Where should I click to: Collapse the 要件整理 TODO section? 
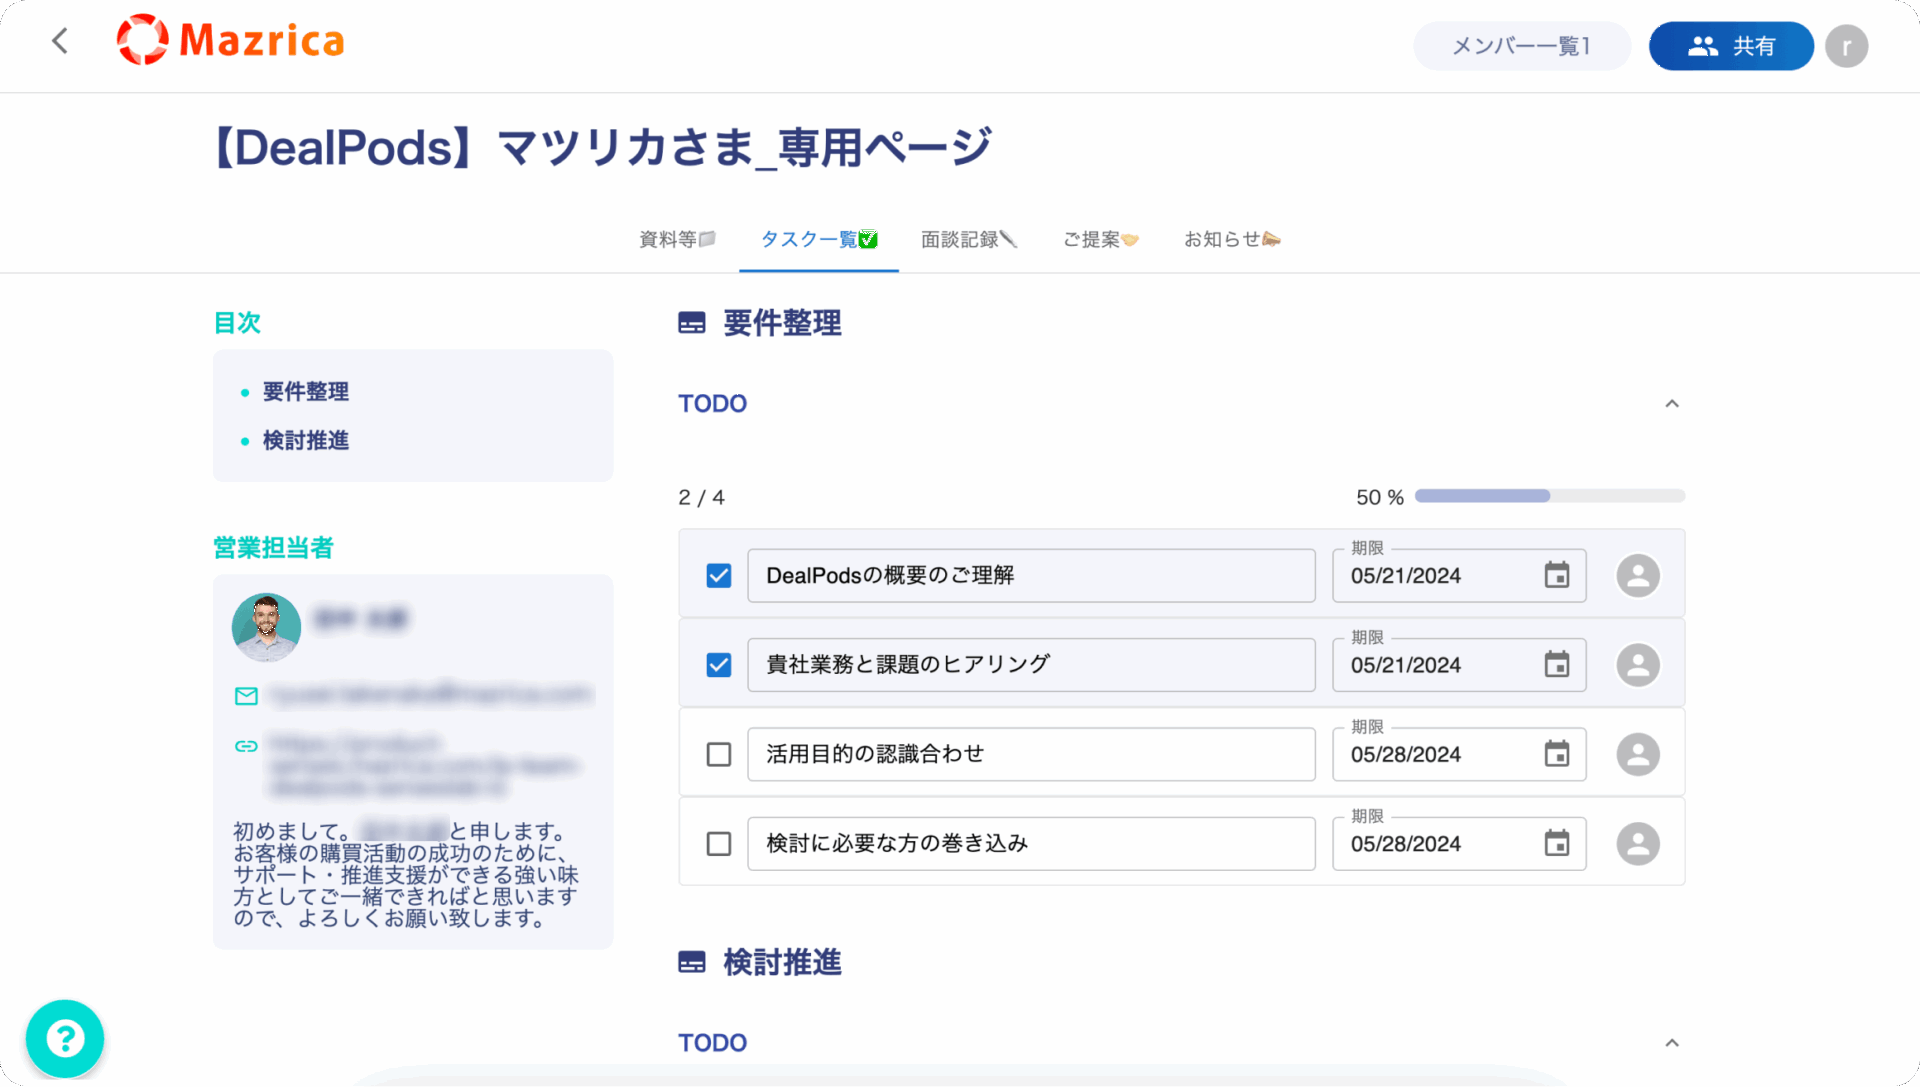1671,404
